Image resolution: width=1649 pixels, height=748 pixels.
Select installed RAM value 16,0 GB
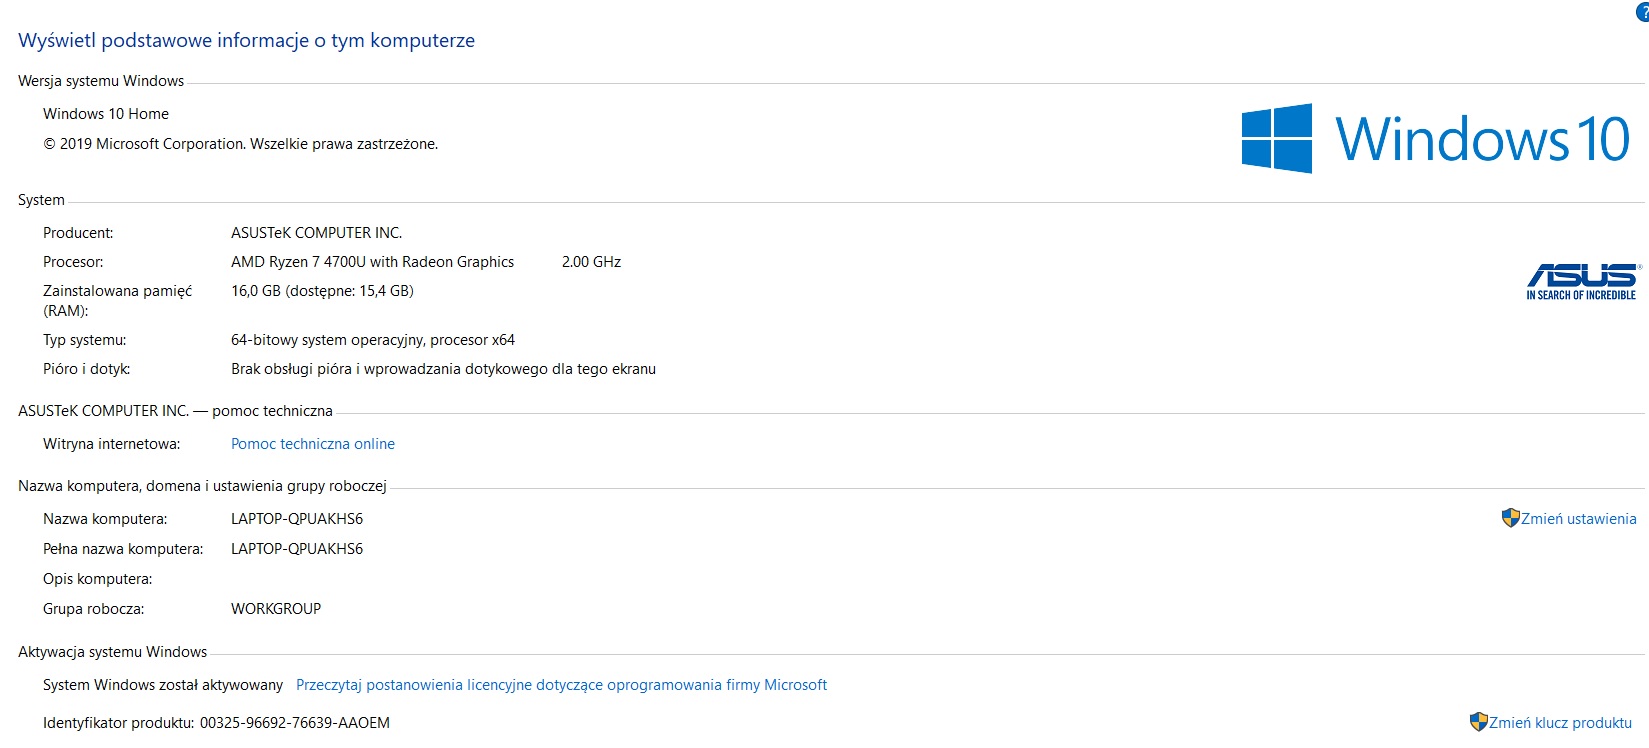(x=322, y=291)
